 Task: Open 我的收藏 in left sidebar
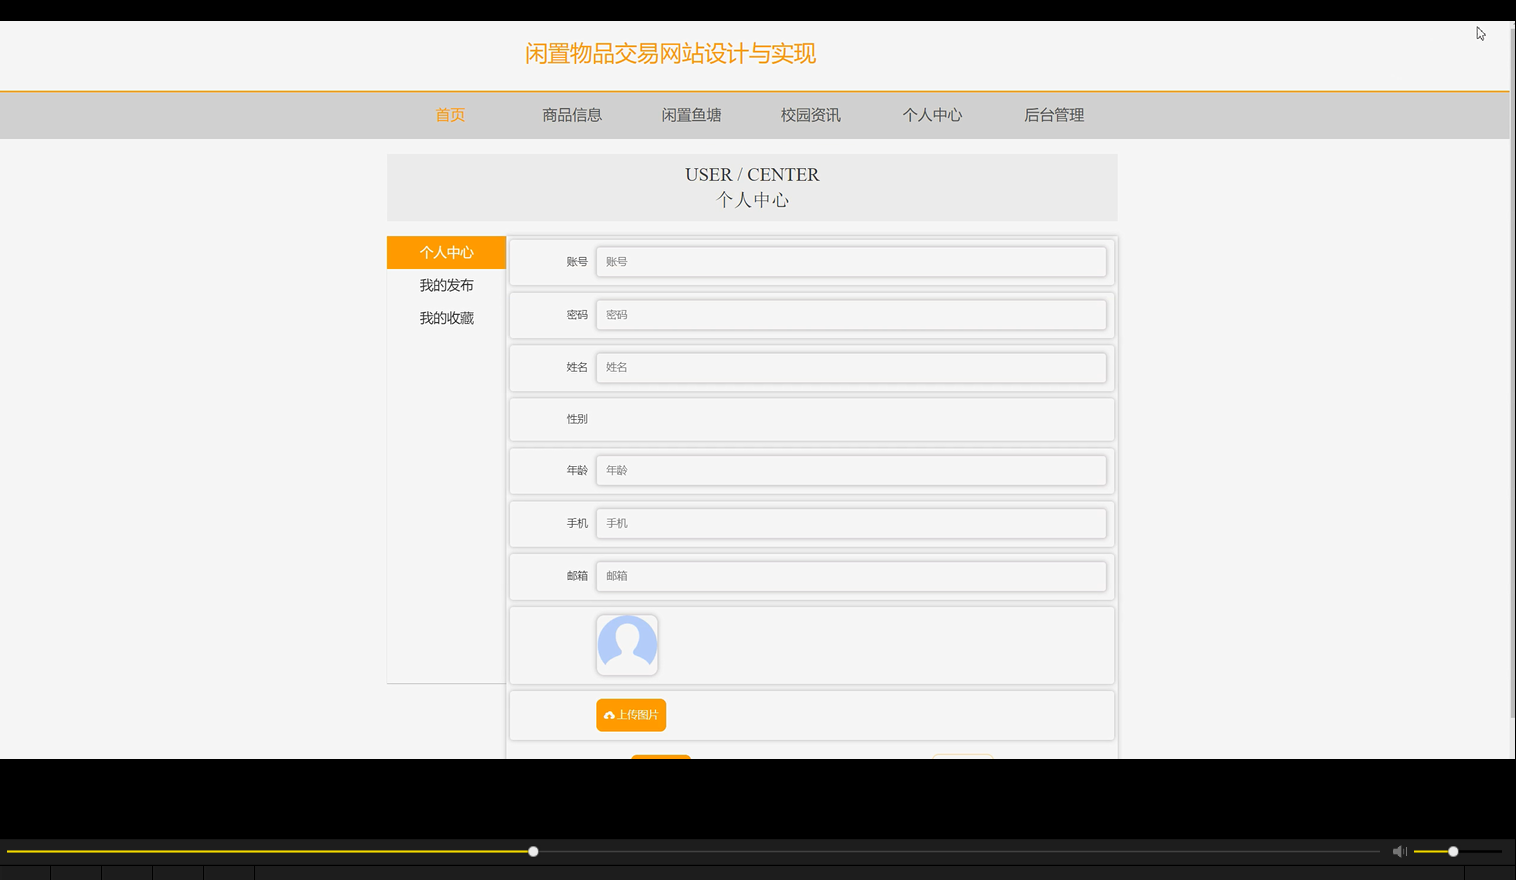click(446, 318)
